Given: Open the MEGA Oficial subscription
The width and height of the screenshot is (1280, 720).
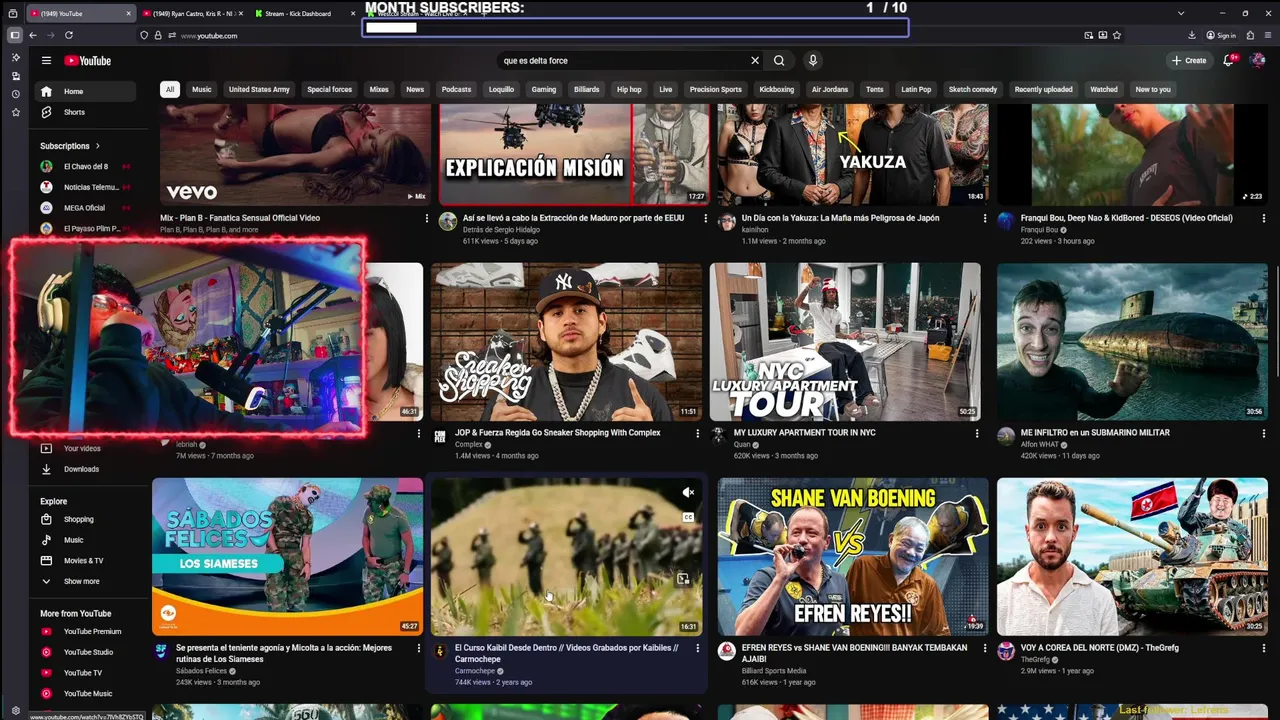Looking at the screenshot, I should point(84,208).
